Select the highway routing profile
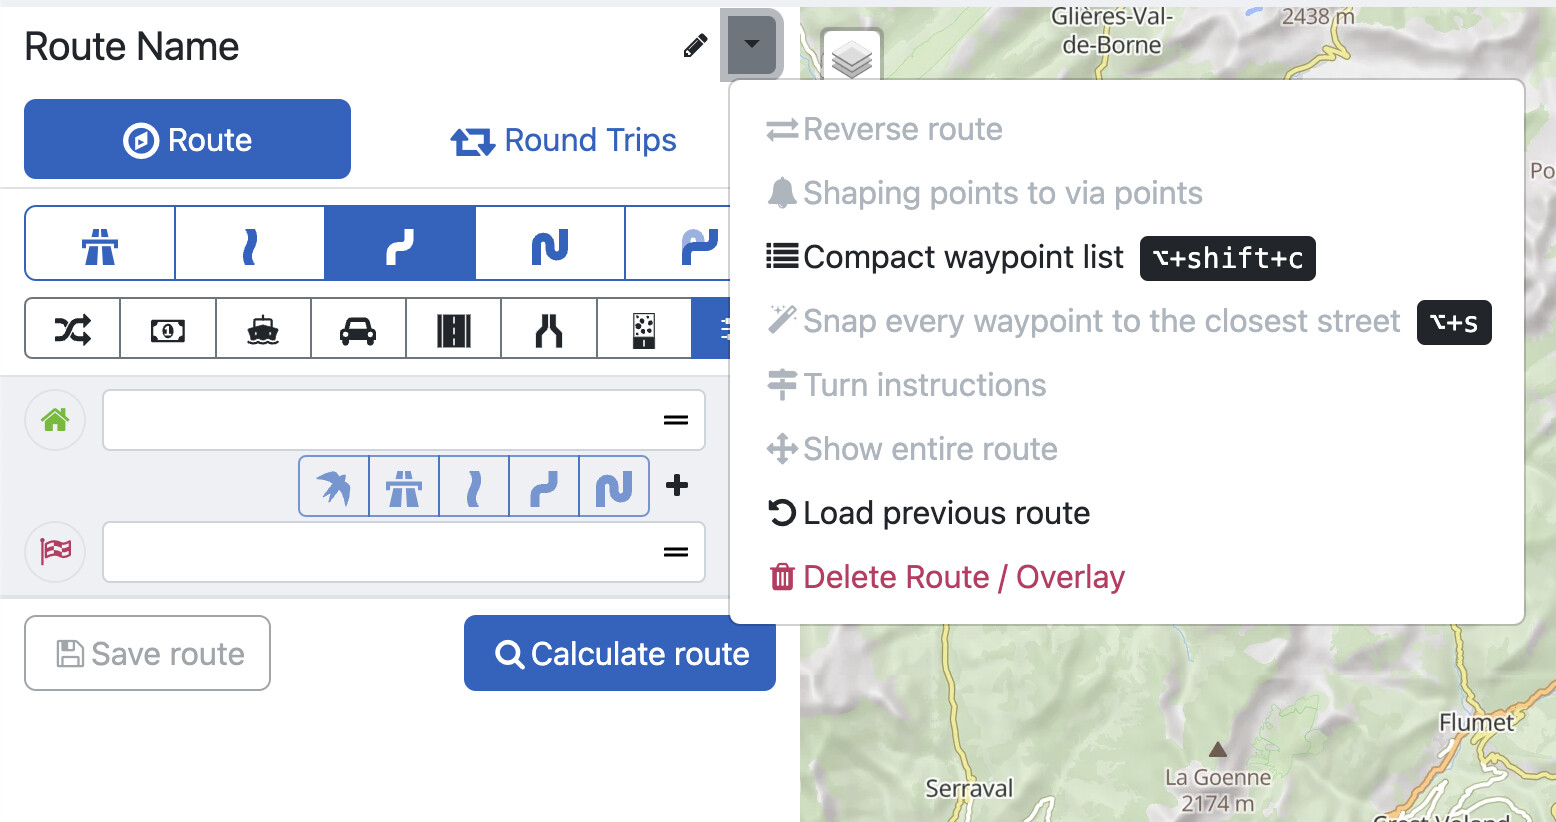1556x822 pixels. (x=100, y=244)
